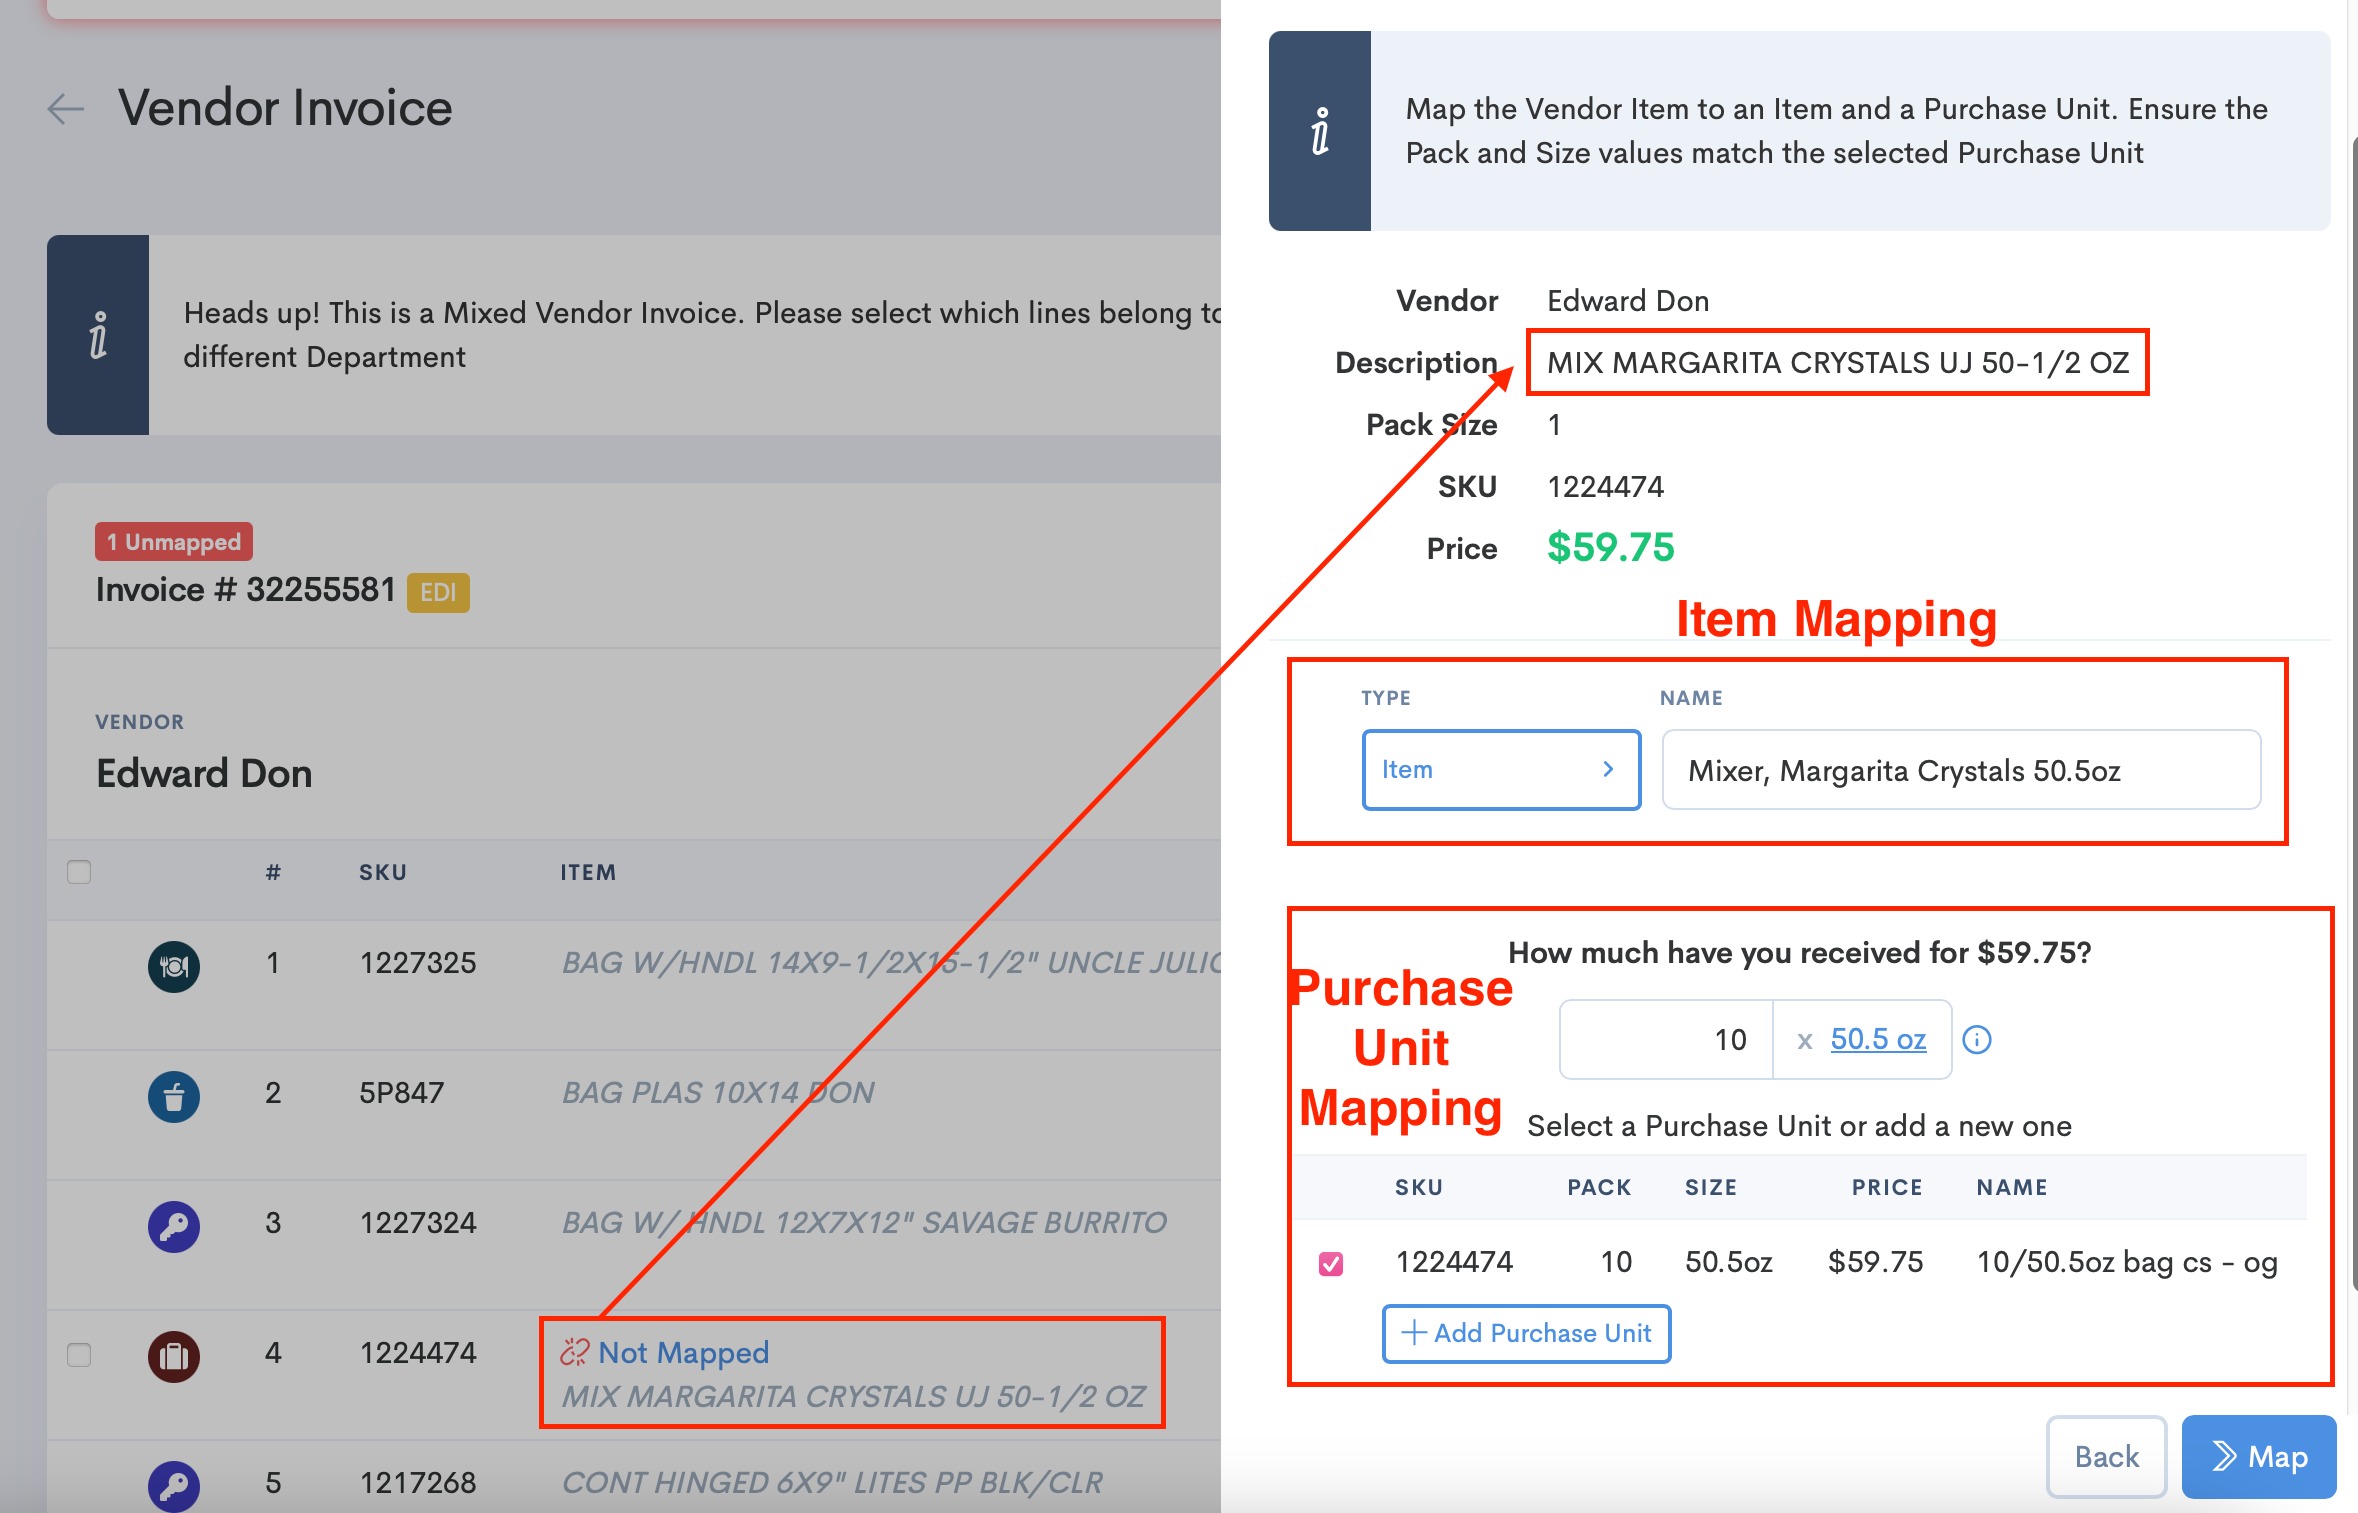The height and width of the screenshot is (1513, 2358).
Task: Toggle the select-all checkbox in table header
Action: tap(79, 872)
